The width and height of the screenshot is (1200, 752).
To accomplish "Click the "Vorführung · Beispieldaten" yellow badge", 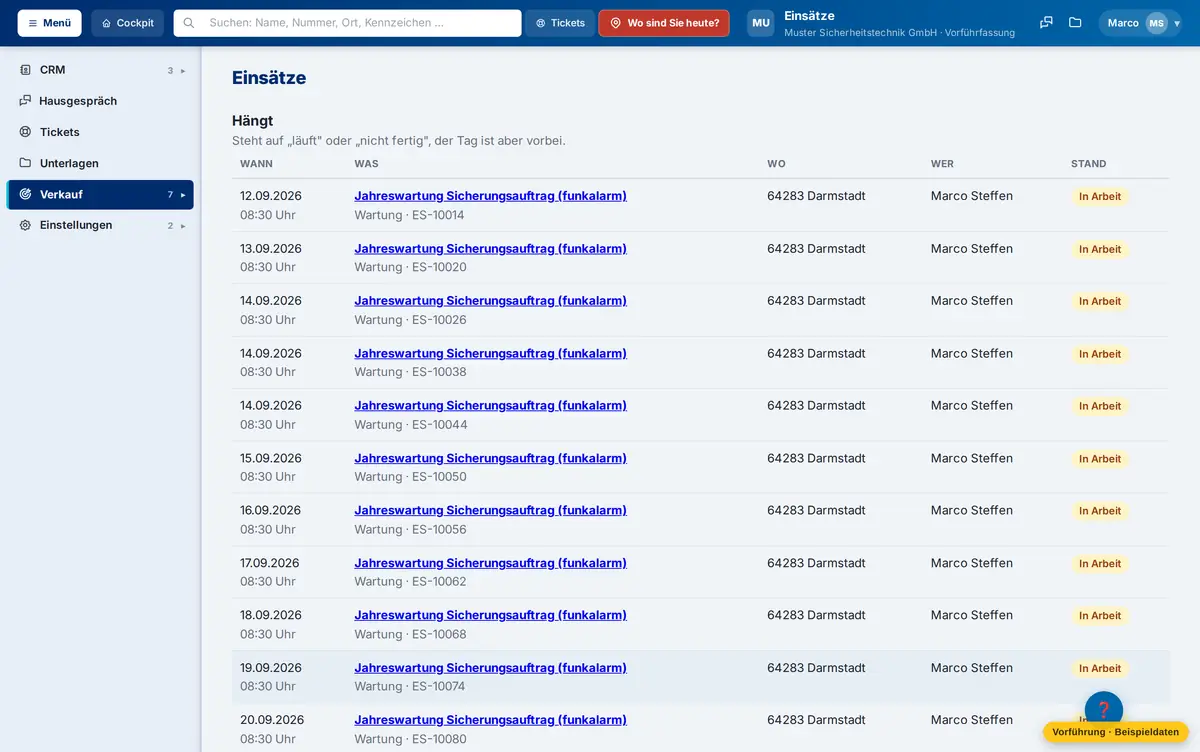I will 1116,732.
